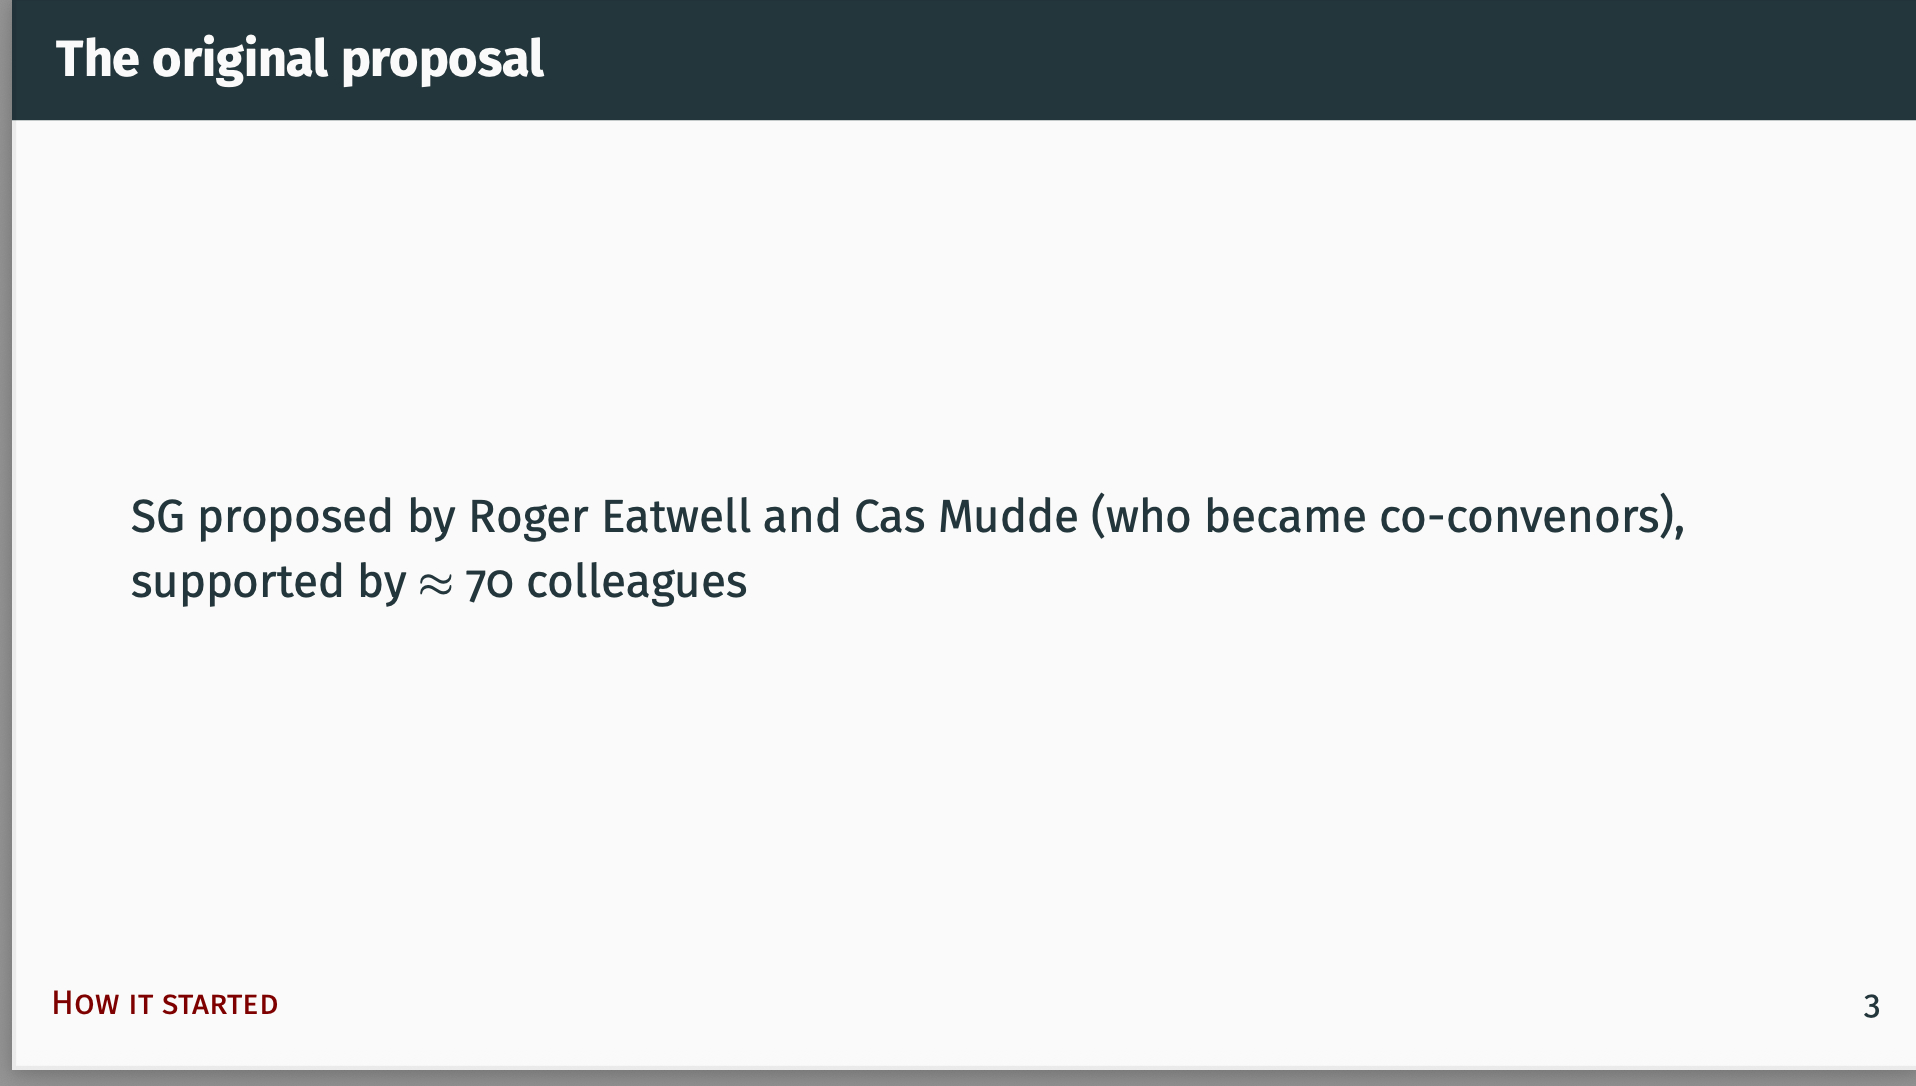The image size is (1916, 1086).
Task: Click the word "proposal" in the slide title
Action: [442, 60]
